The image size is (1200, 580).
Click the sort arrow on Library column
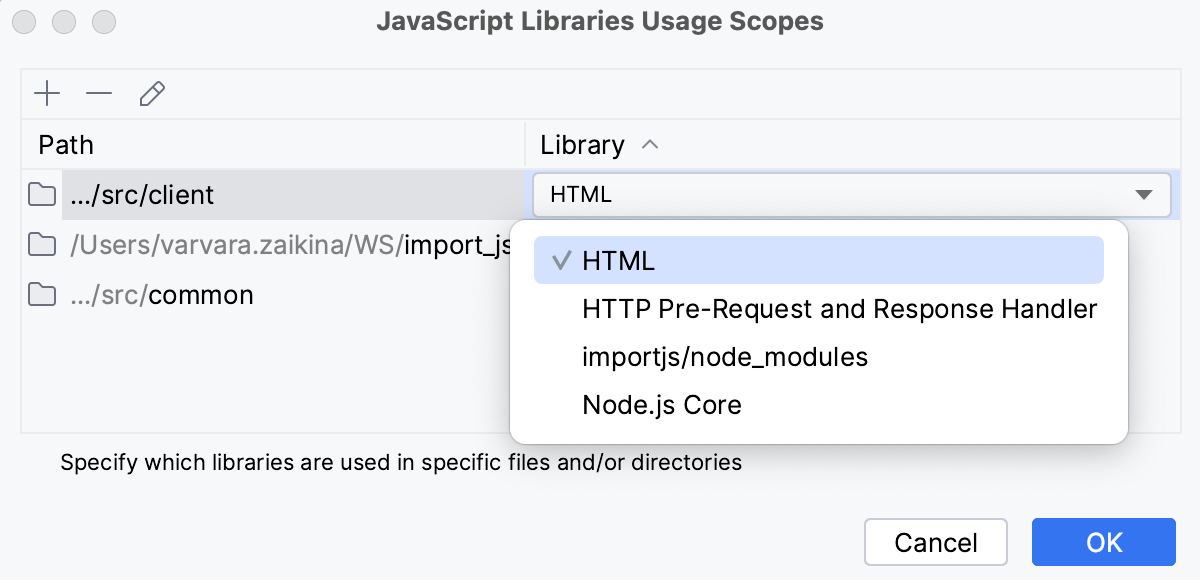[x=651, y=145]
